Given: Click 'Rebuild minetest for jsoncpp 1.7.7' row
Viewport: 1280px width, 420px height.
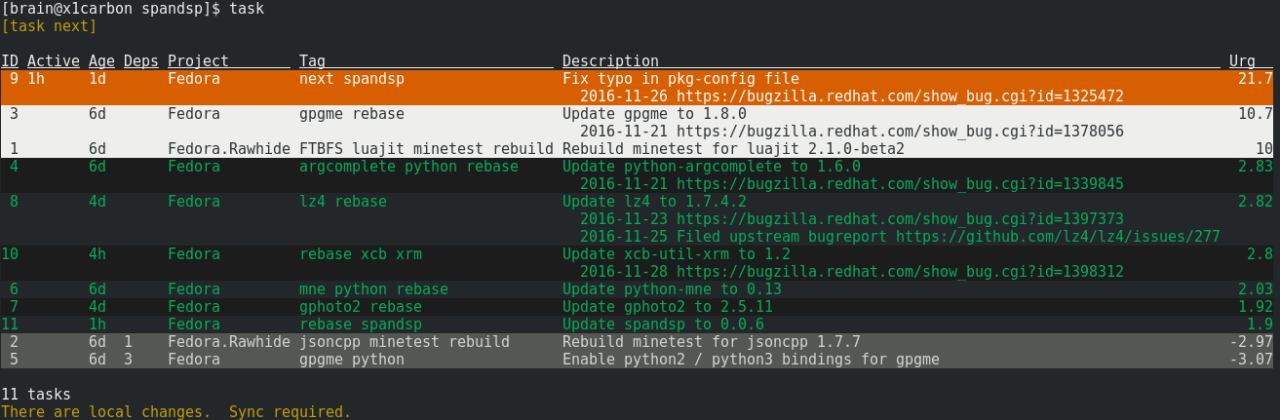Looking at the screenshot, I should pos(640,342).
